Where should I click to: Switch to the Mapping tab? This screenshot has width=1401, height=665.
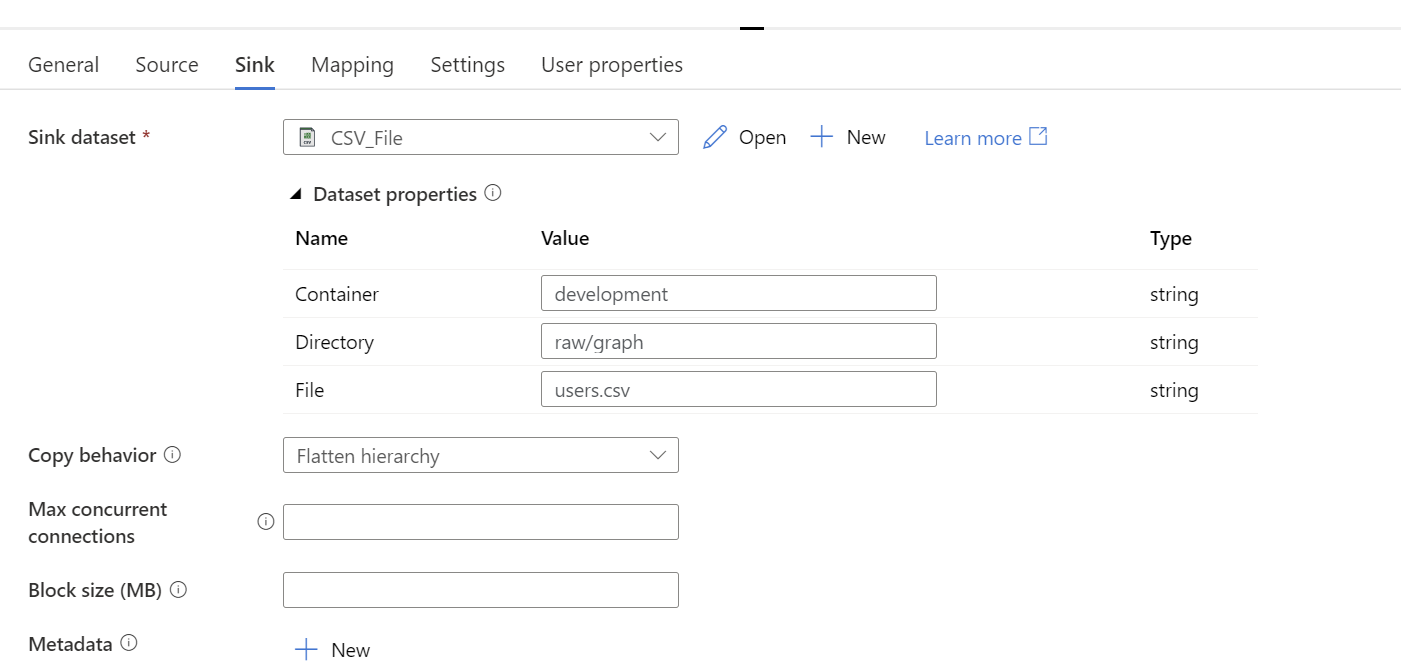coord(352,65)
